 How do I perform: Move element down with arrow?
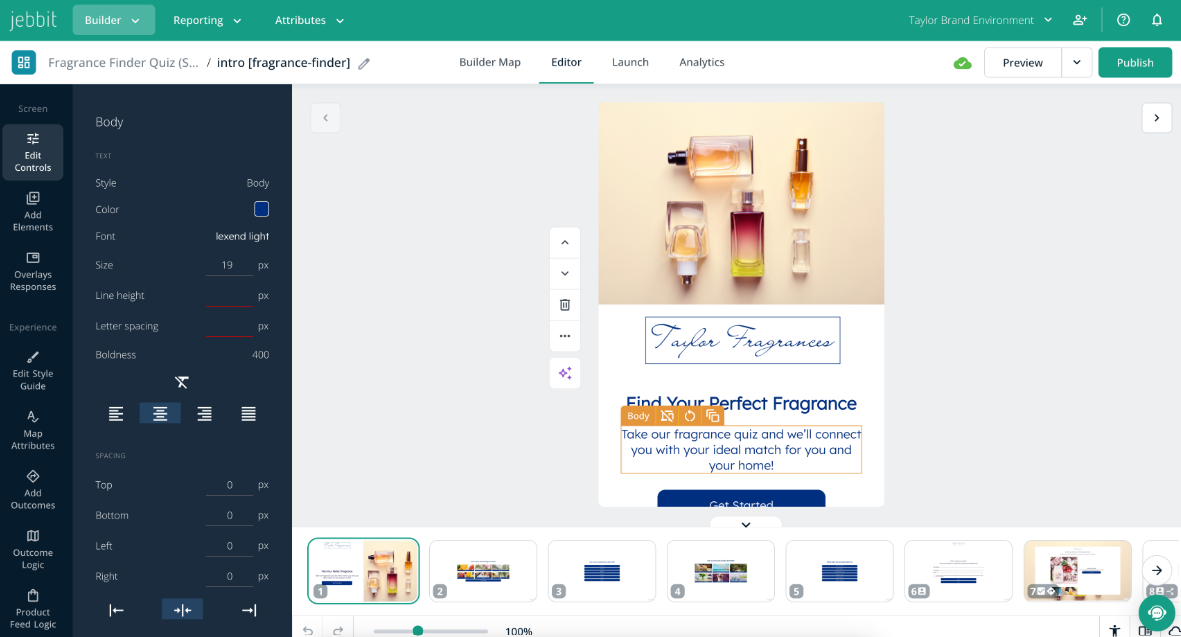tap(565, 274)
